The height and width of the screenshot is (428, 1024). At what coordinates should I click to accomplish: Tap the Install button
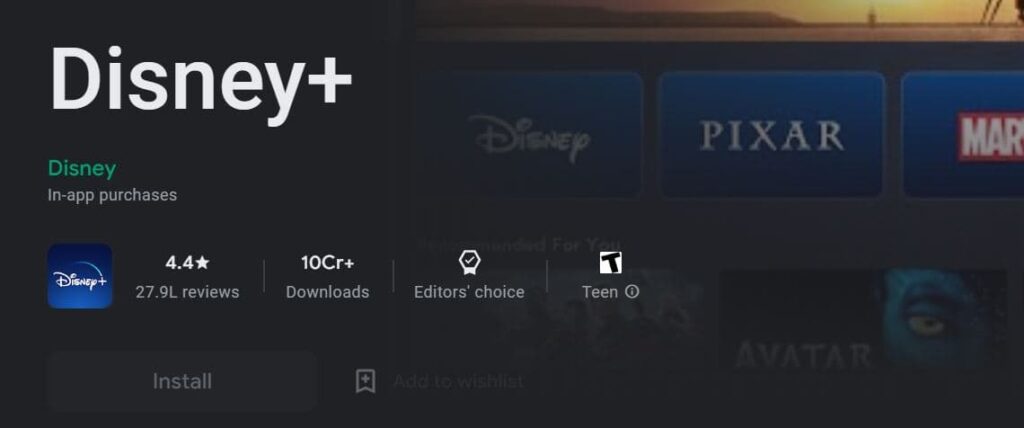click(182, 381)
